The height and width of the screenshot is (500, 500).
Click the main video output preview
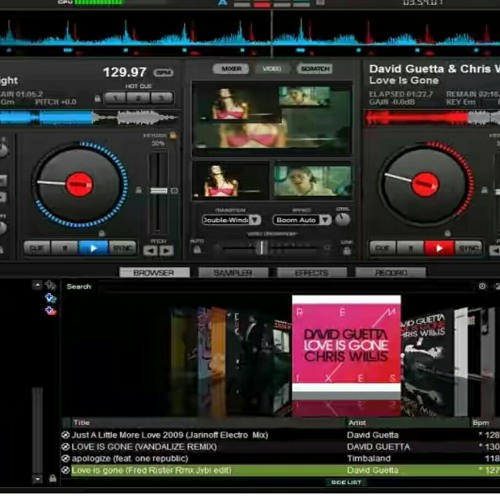(272, 118)
